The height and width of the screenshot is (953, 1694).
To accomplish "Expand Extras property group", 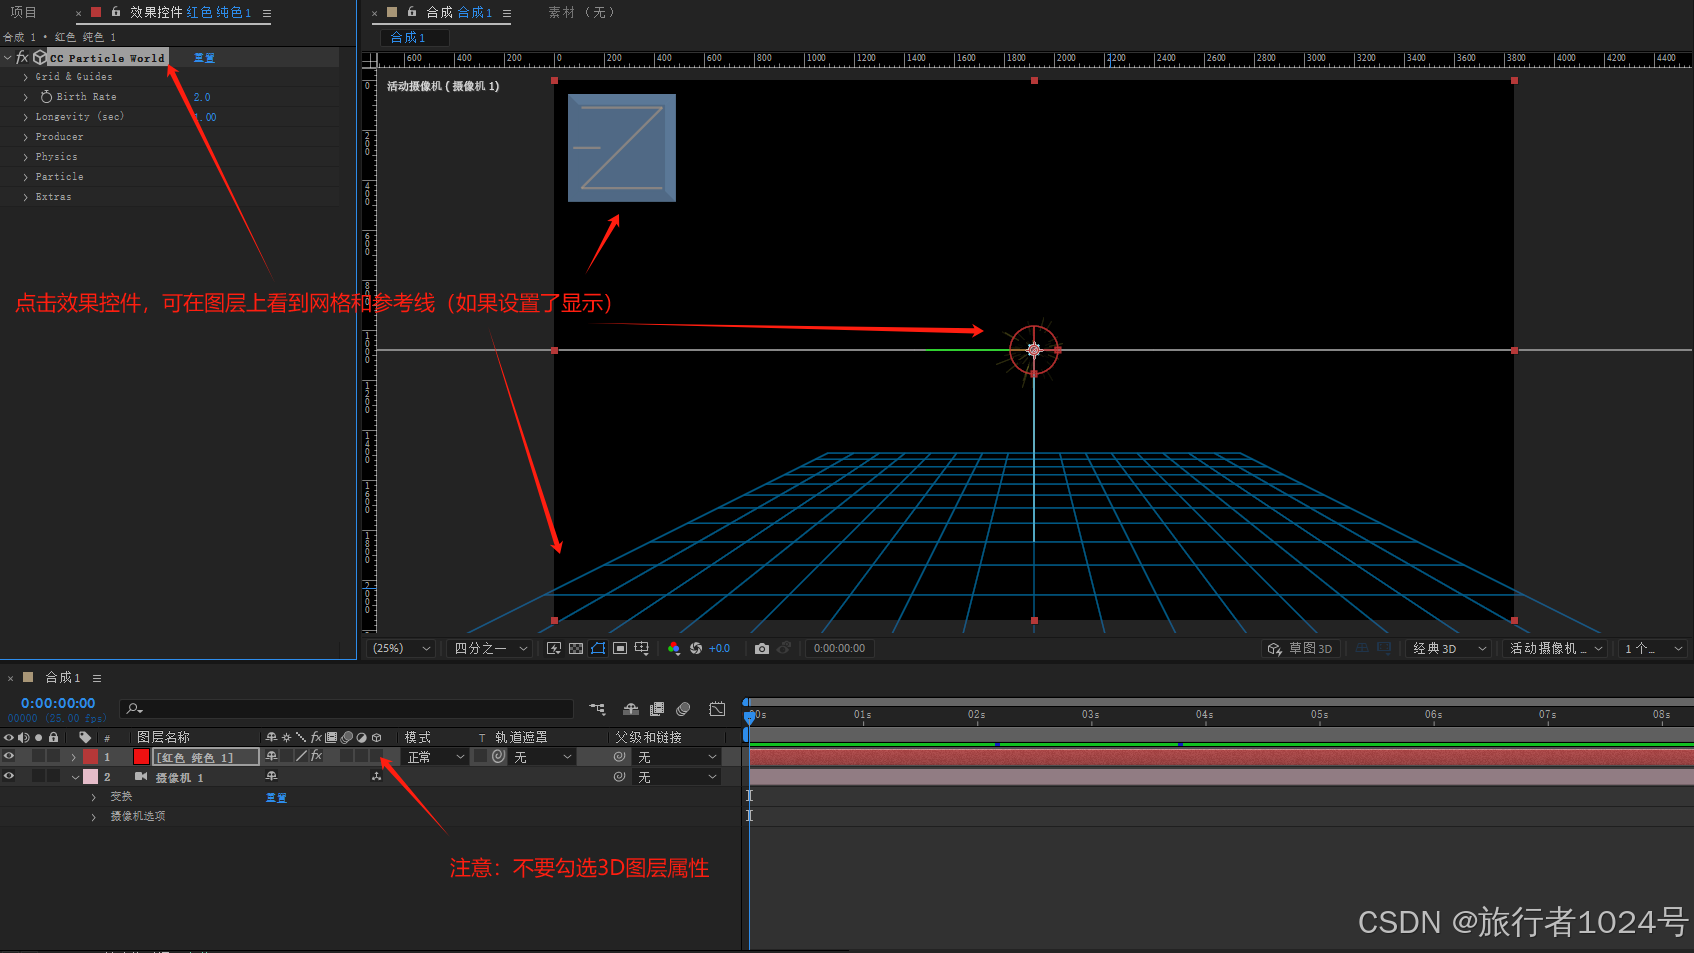I will coord(26,197).
